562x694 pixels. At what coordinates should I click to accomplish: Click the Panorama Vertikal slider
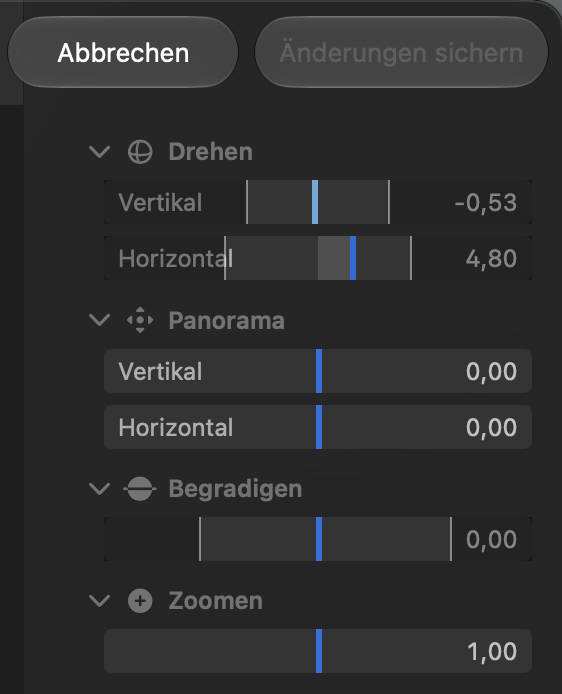tap(318, 371)
